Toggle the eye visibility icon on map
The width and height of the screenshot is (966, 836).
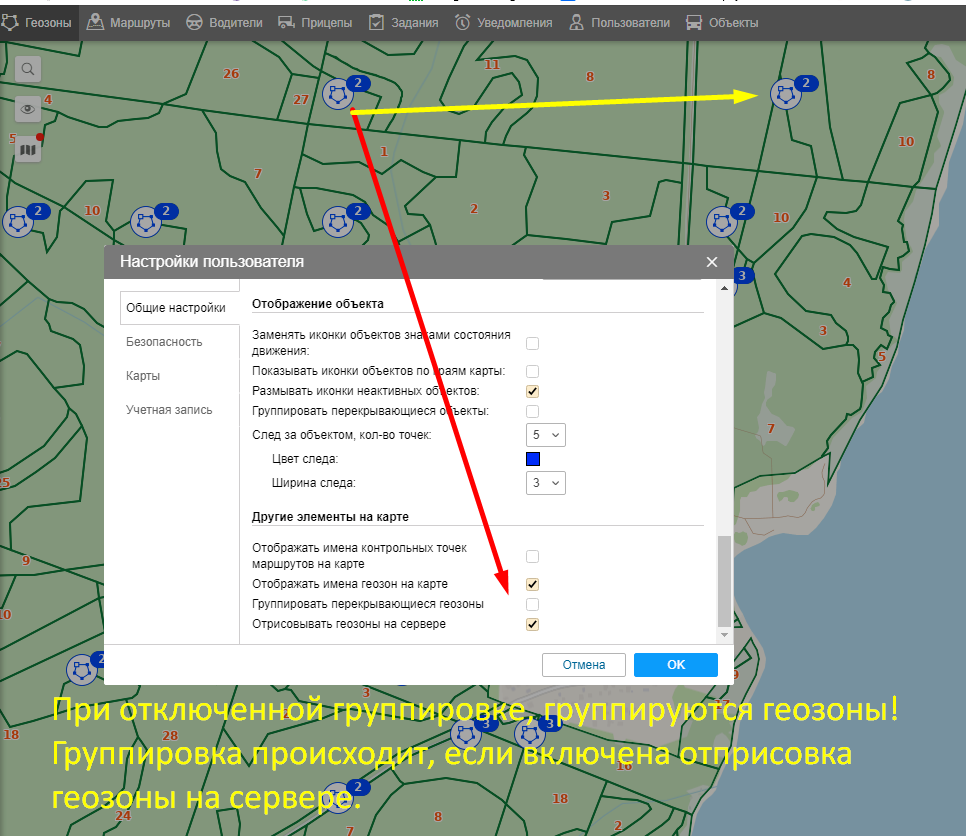[x=28, y=109]
